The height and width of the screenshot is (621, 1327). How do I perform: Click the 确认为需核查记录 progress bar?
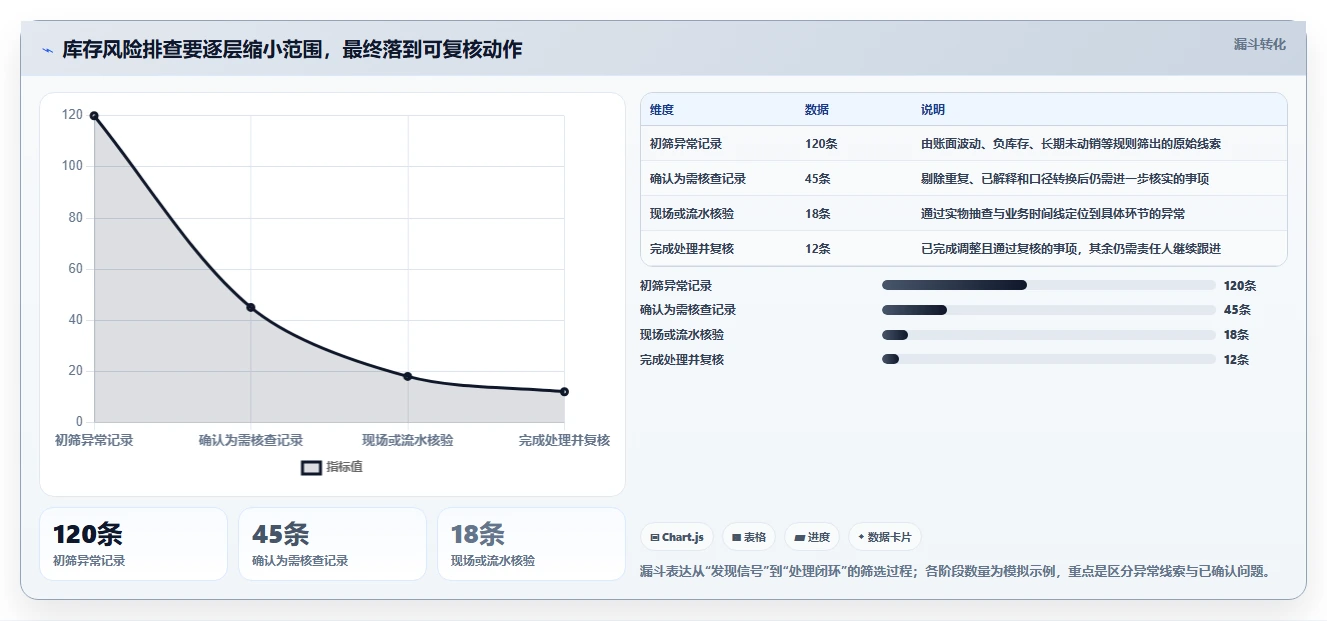pyautogui.click(x=1048, y=310)
